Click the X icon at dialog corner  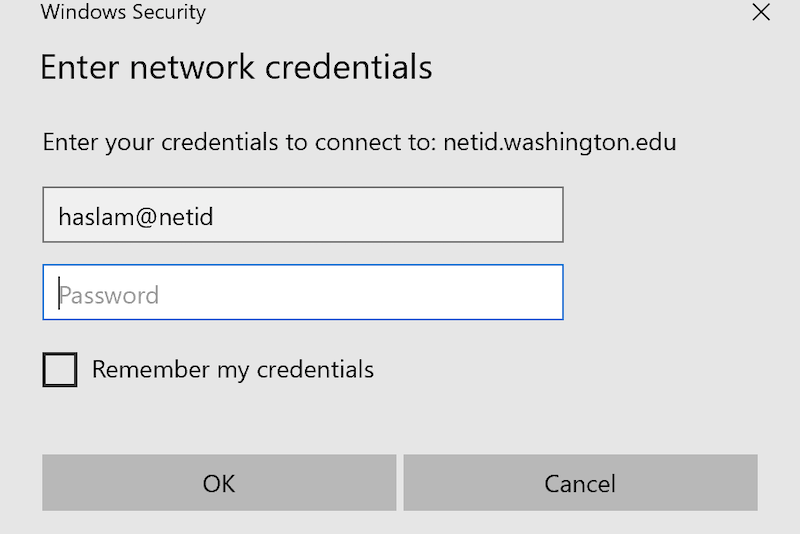pos(761,12)
